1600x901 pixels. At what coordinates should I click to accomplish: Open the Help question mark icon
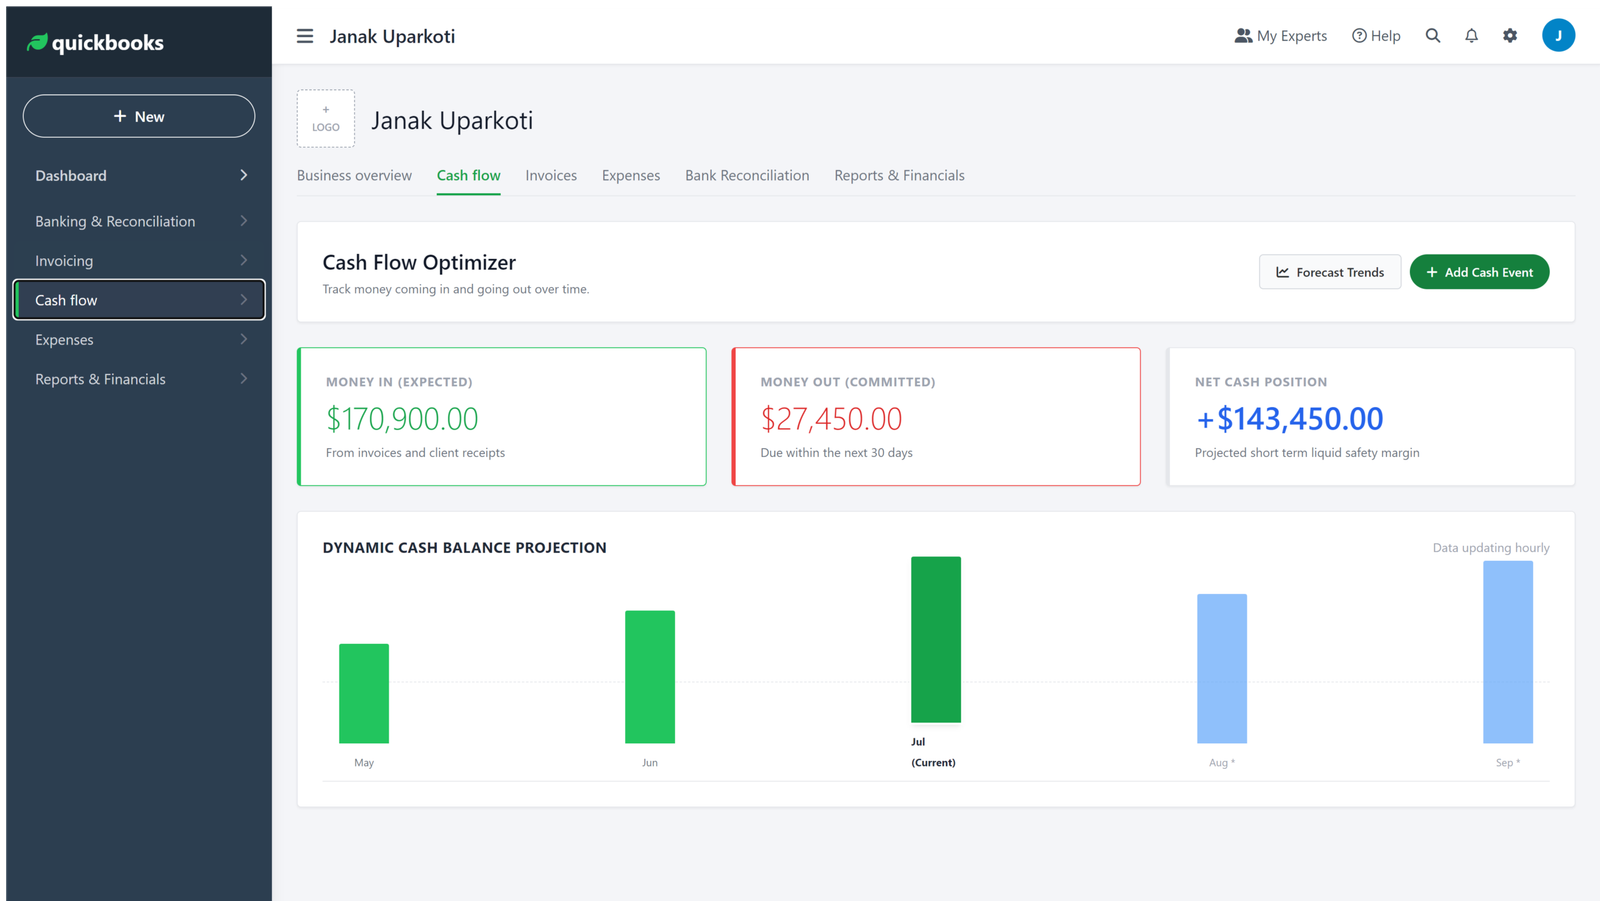click(x=1359, y=35)
